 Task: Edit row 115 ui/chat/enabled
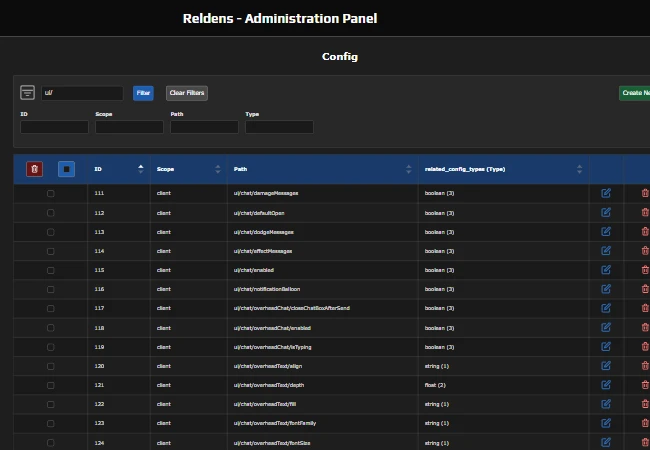[x=606, y=270]
